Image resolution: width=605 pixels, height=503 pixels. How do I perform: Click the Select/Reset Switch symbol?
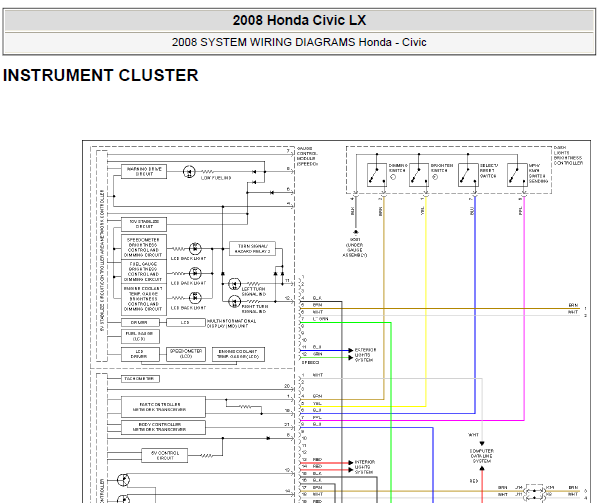coord(468,176)
